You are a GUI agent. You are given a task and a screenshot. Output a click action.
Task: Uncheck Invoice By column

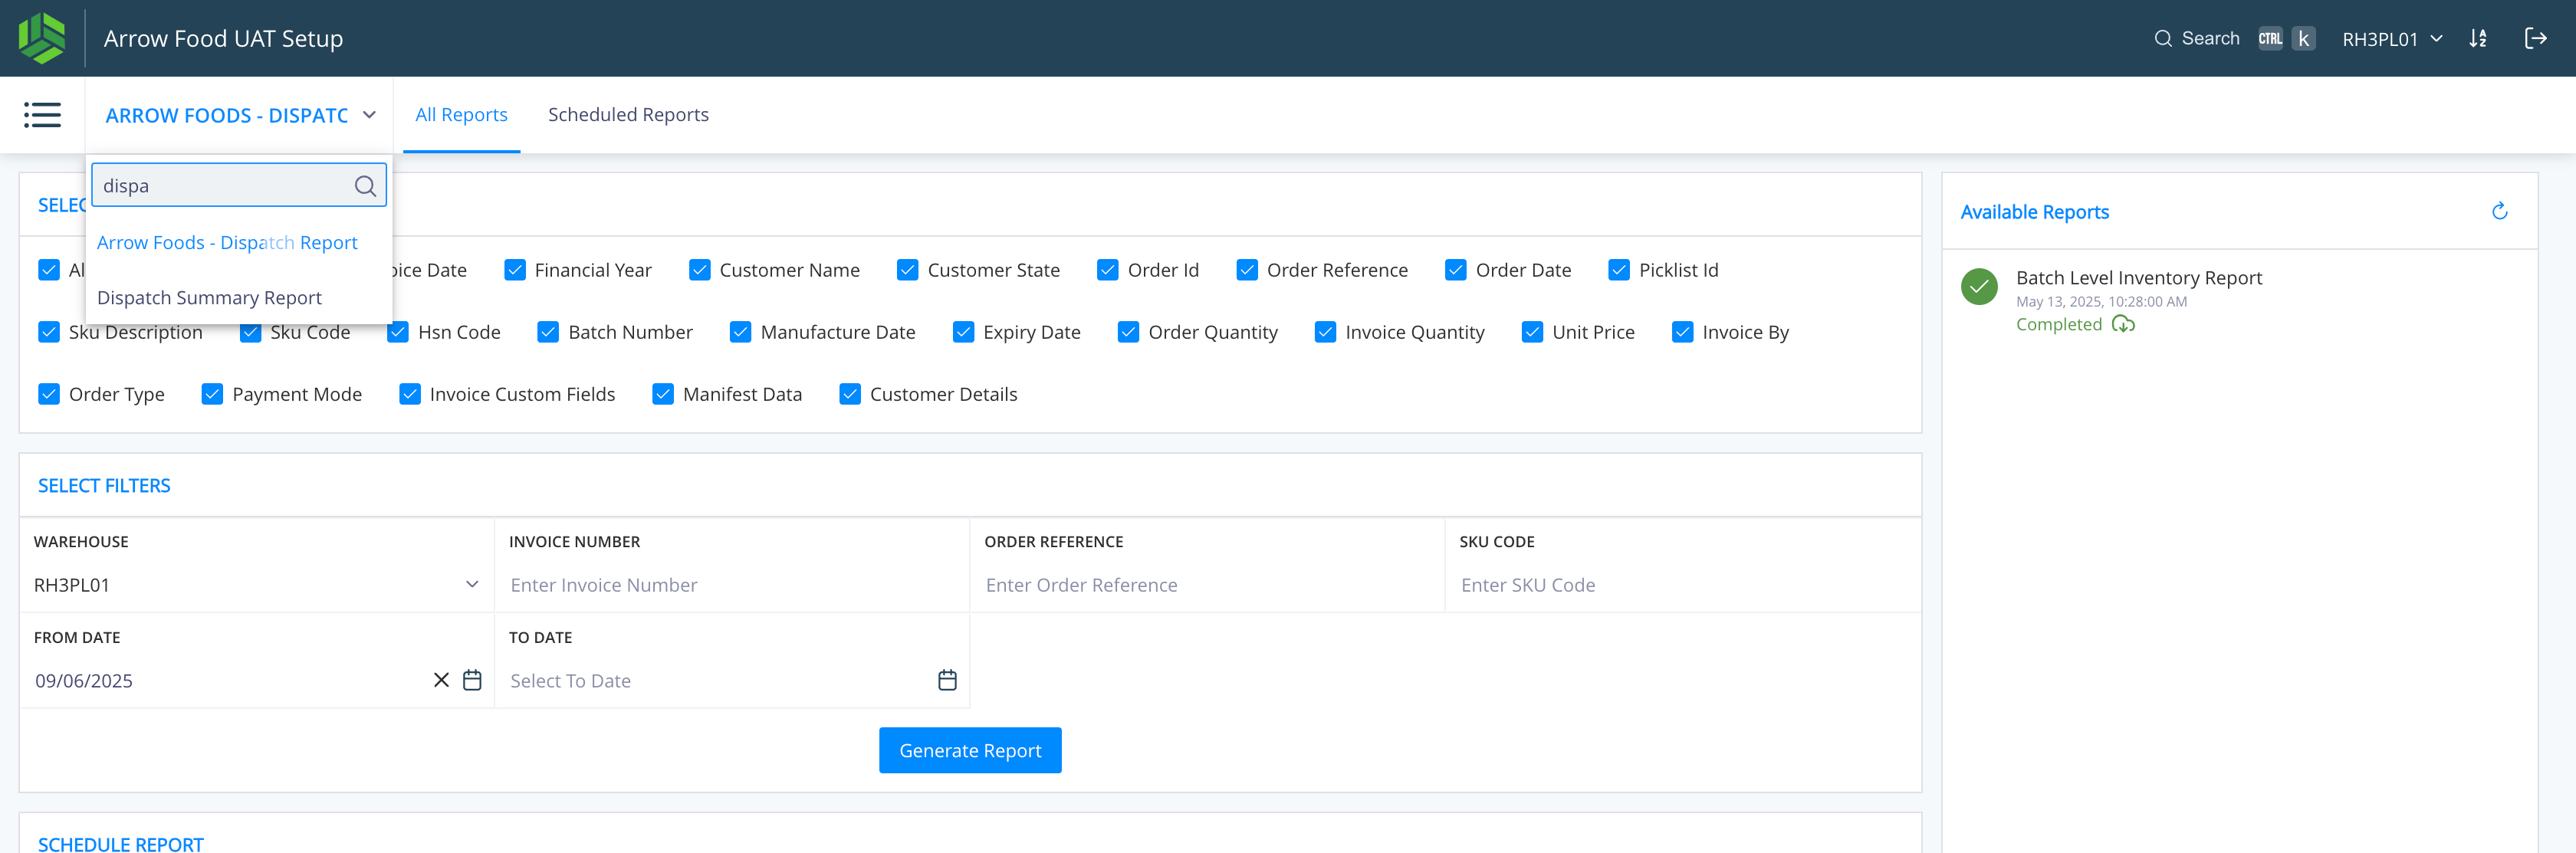coord(1682,332)
